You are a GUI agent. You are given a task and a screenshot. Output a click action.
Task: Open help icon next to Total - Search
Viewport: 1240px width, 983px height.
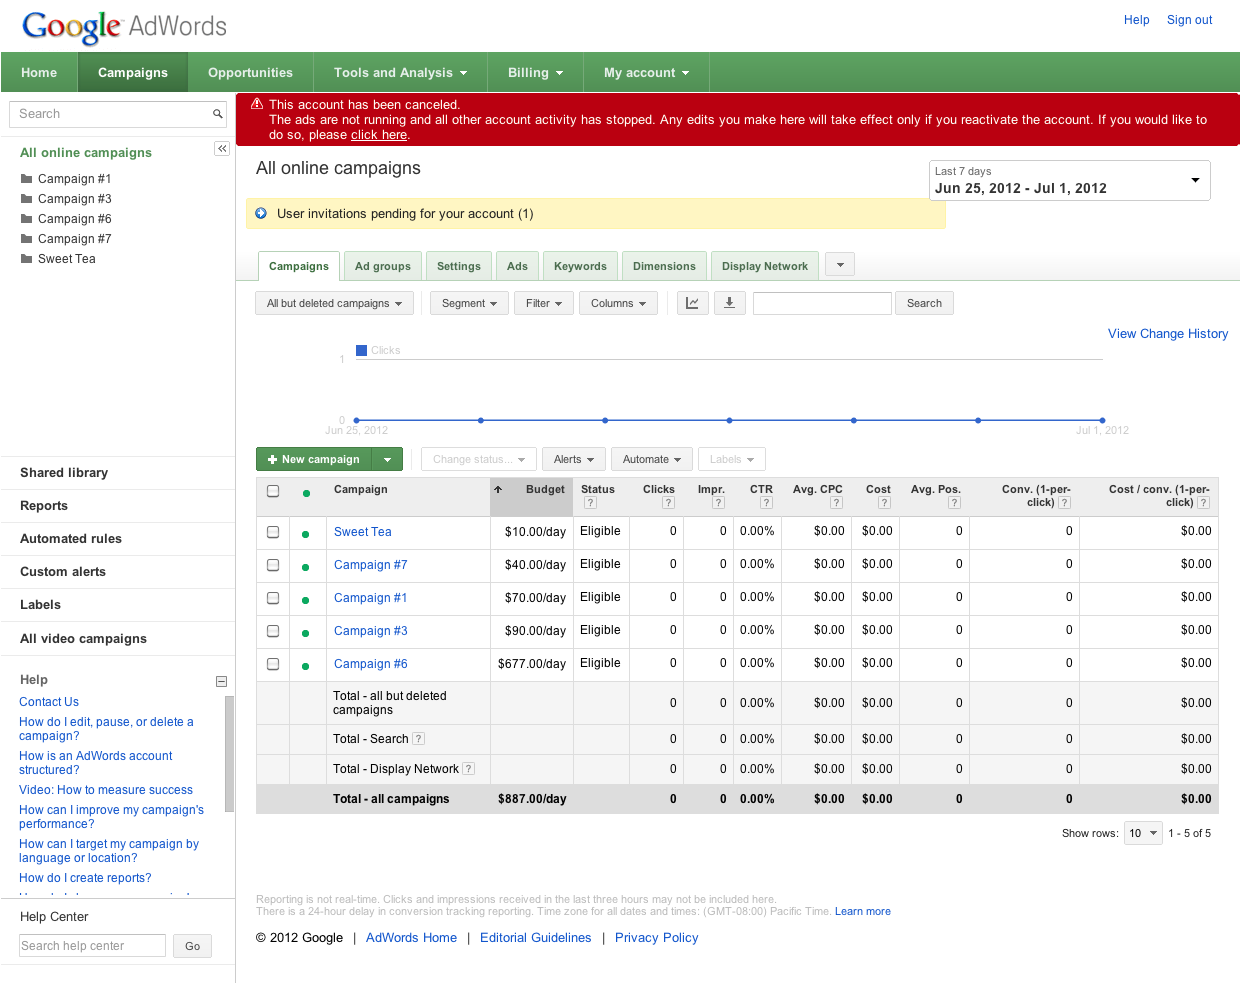click(419, 739)
